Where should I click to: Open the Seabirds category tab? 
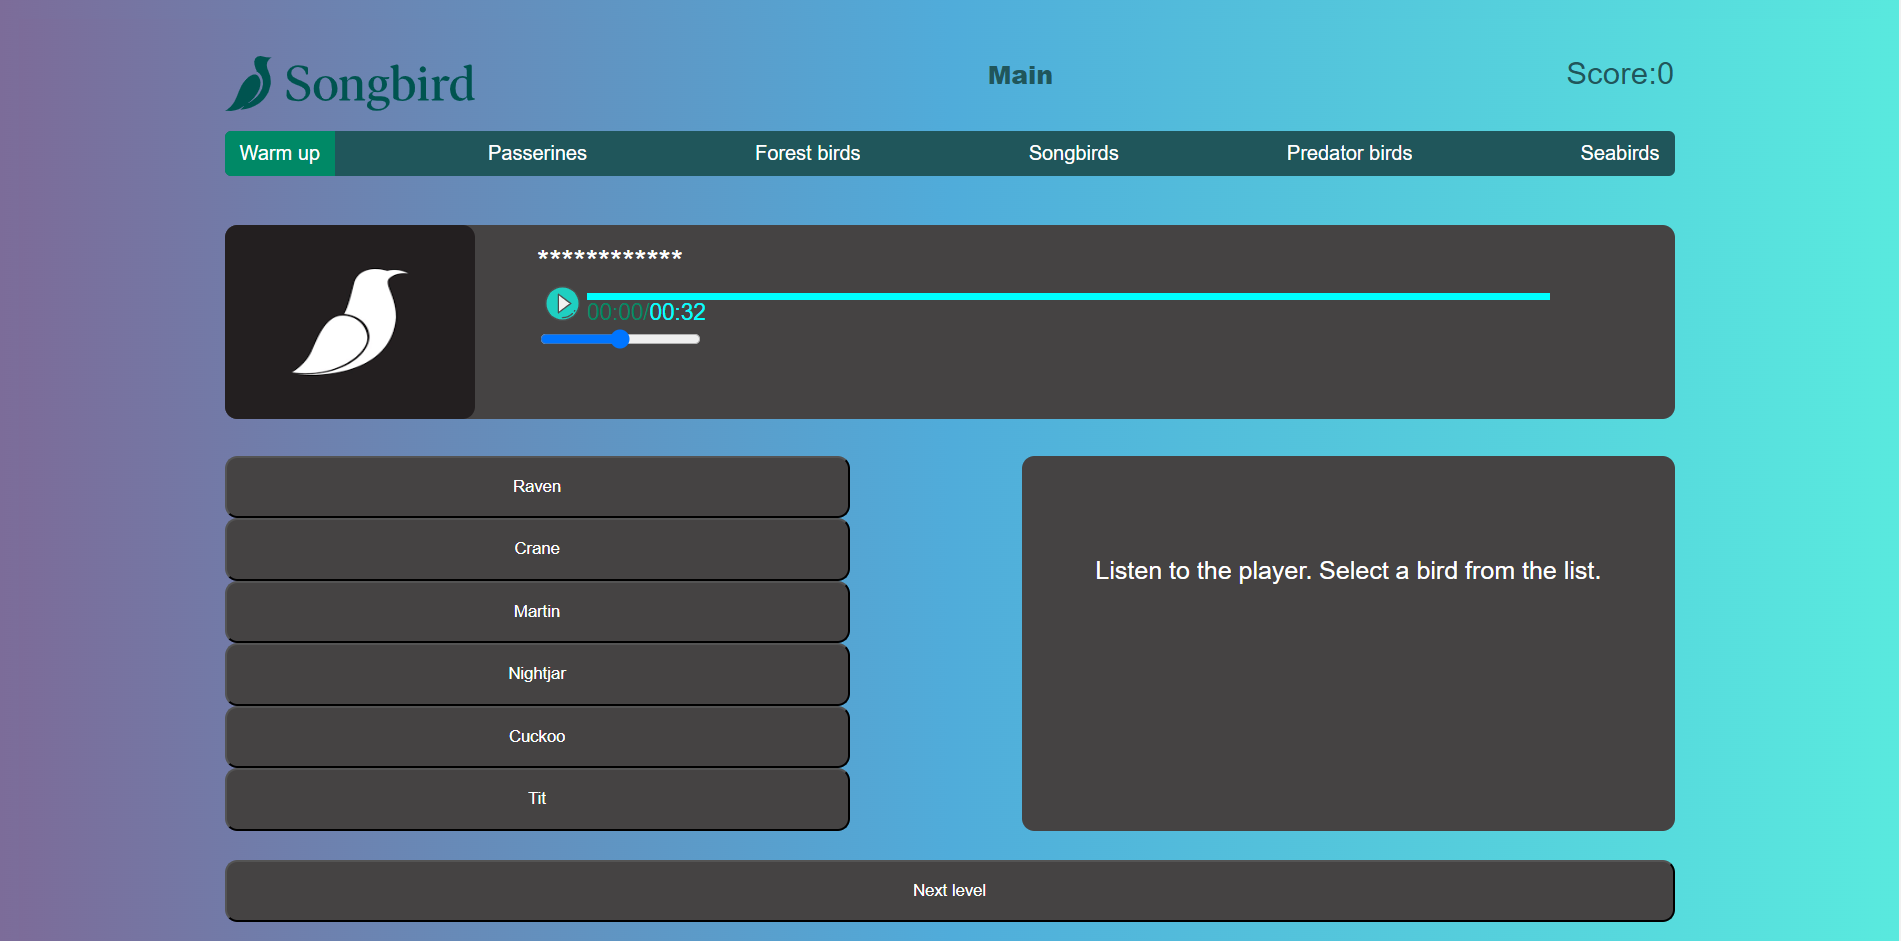click(x=1620, y=153)
